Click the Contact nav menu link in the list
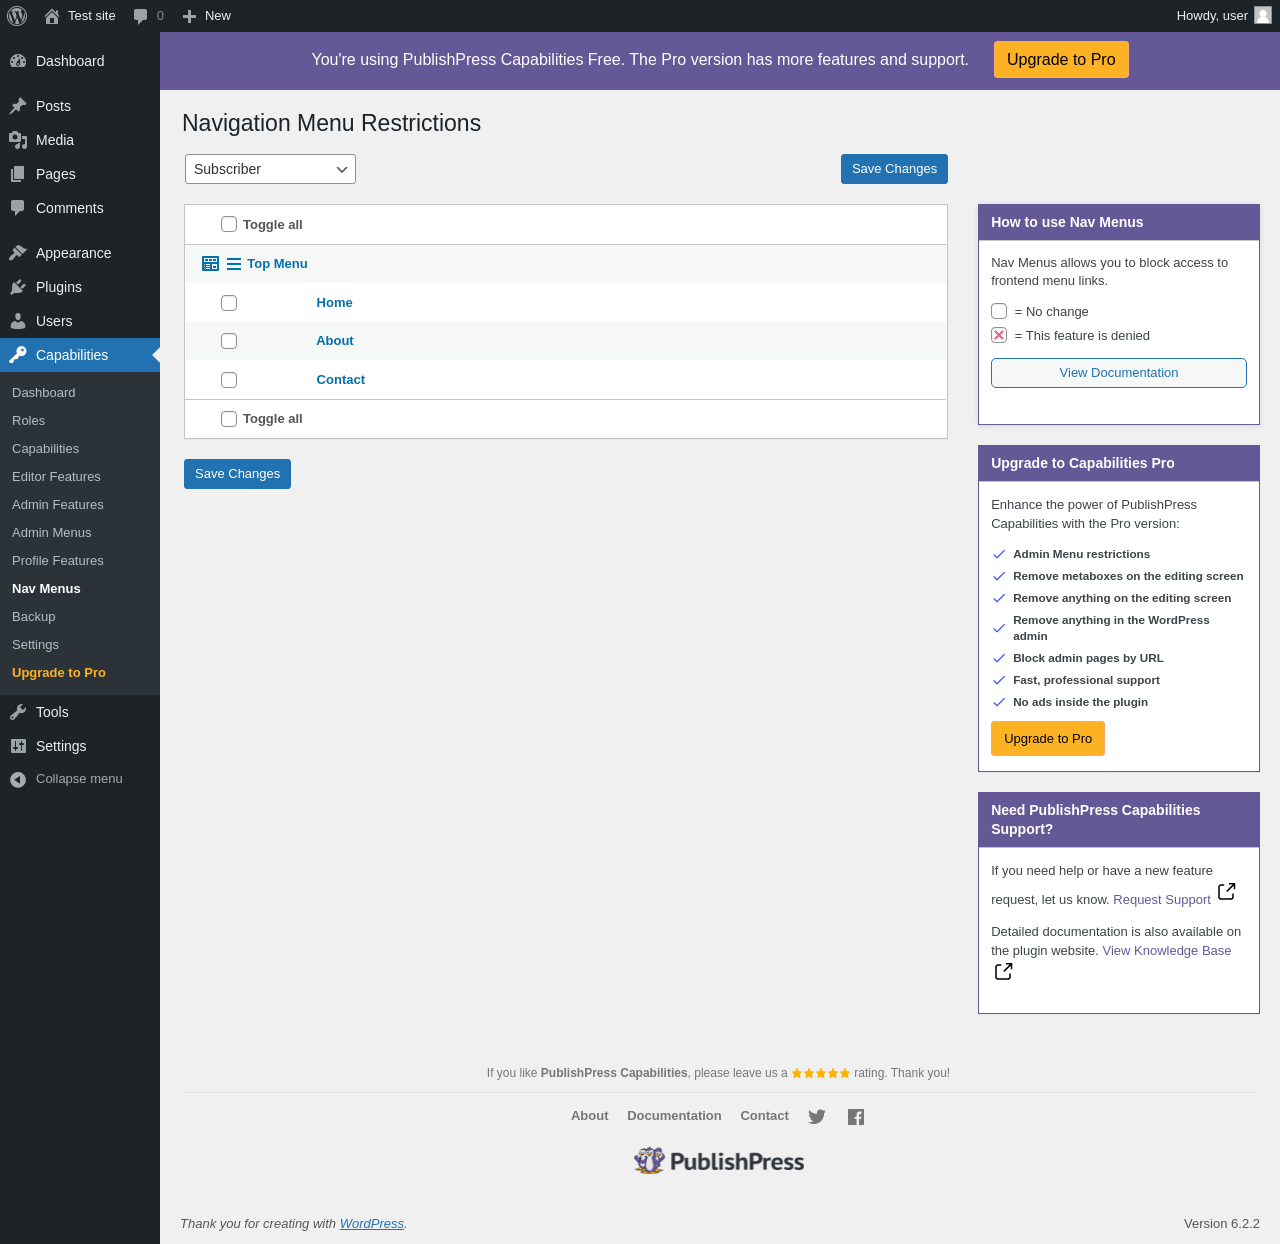The height and width of the screenshot is (1244, 1280). click(341, 380)
